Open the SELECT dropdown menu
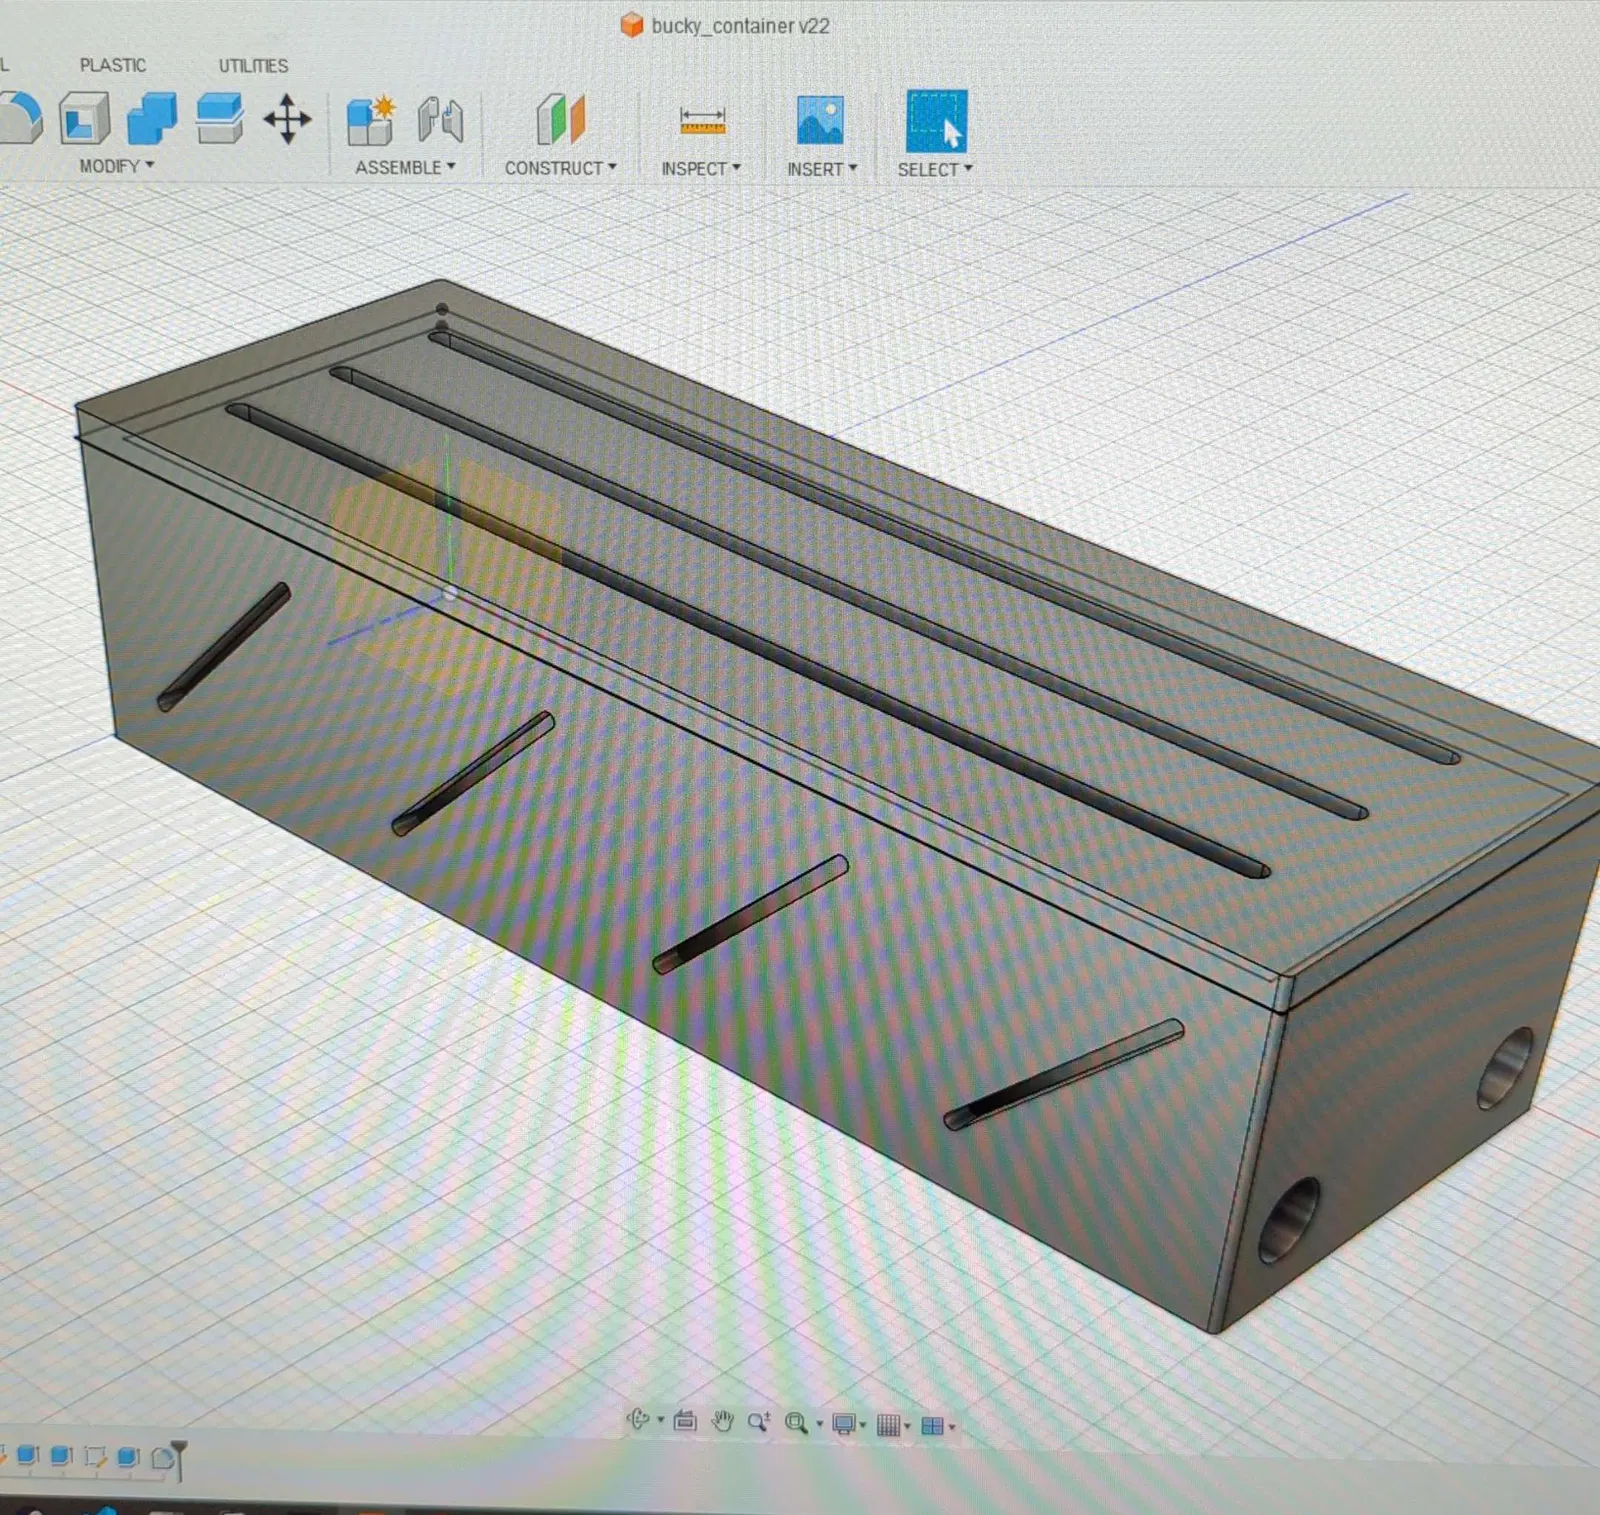This screenshot has width=1600, height=1515. pyautogui.click(x=935, y=170)
